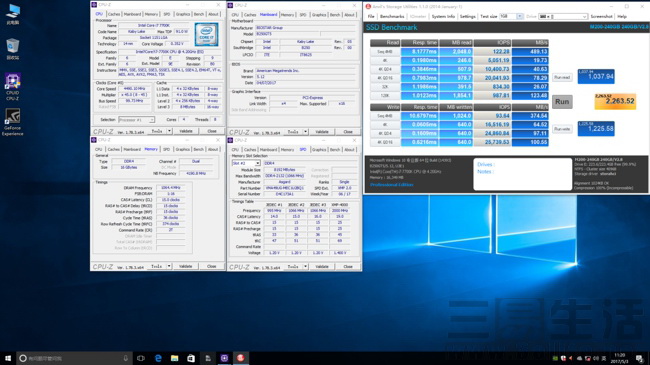The height and width of the screenshot is (365, 650).
Task: Launch Microsoft Edge from the taskbar
Action: 158,358
